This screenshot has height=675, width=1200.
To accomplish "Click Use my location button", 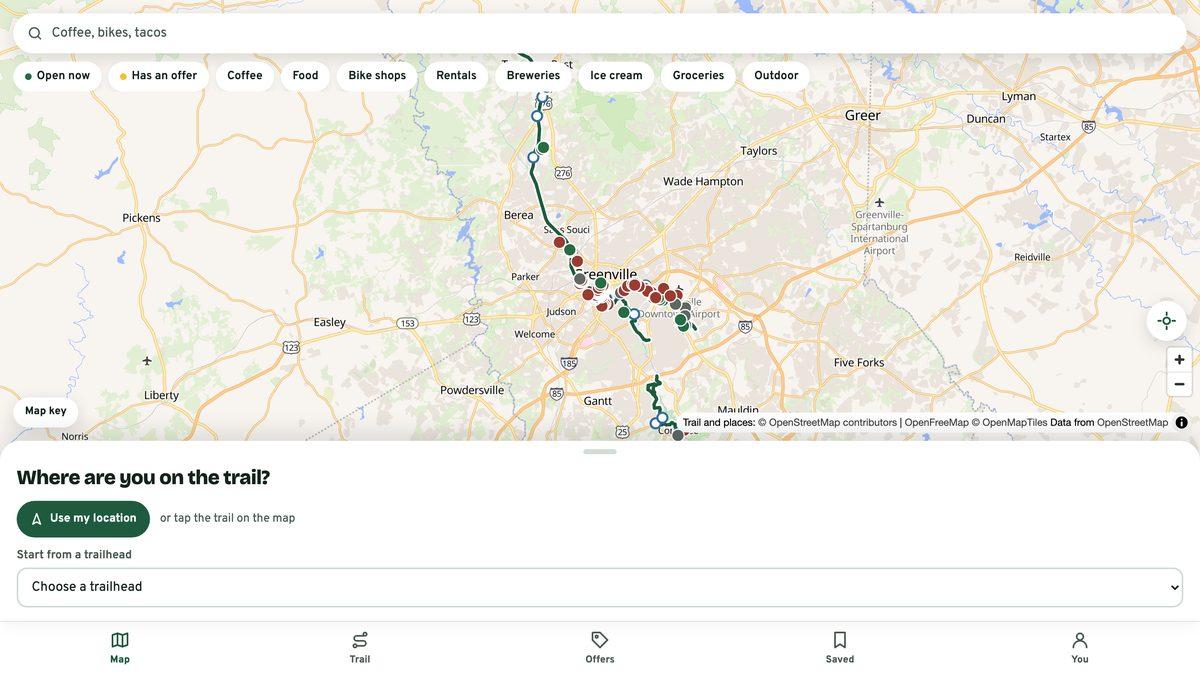I will pos(83,519).
